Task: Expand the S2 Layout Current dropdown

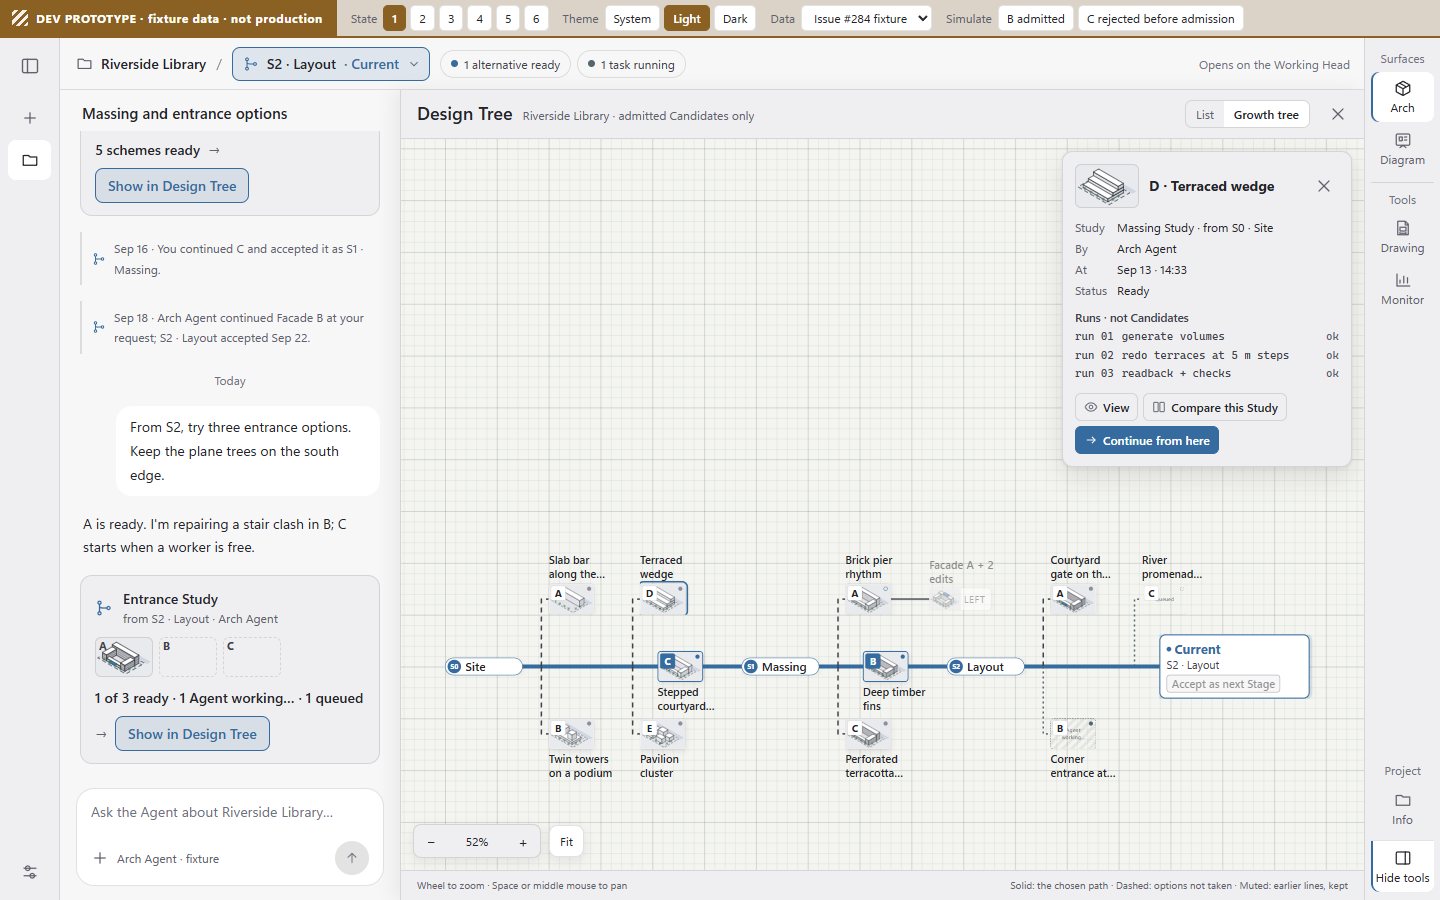Action: [331, 64]
